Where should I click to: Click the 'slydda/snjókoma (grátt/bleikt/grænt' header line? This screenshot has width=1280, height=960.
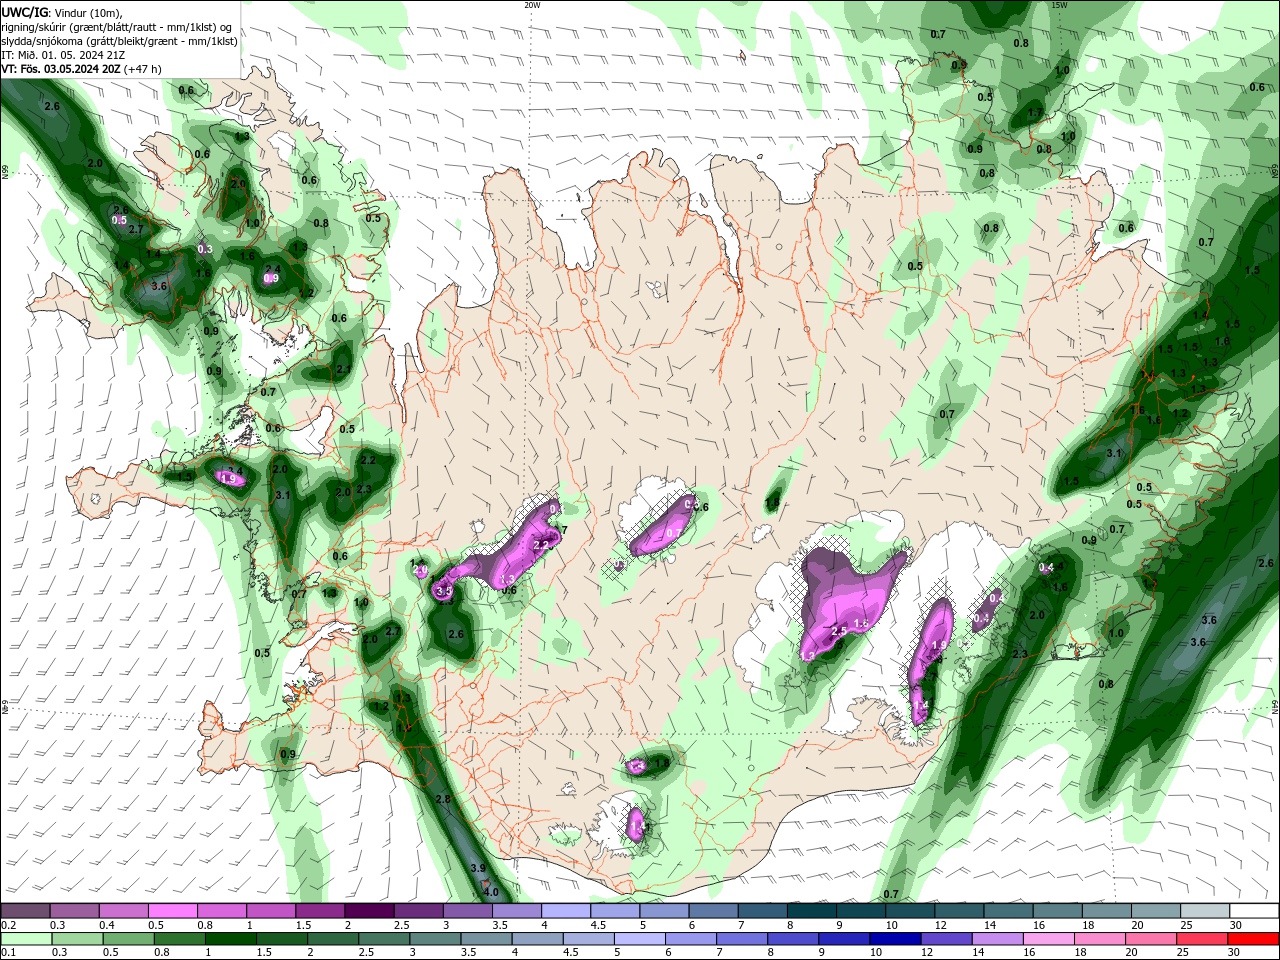119,41
